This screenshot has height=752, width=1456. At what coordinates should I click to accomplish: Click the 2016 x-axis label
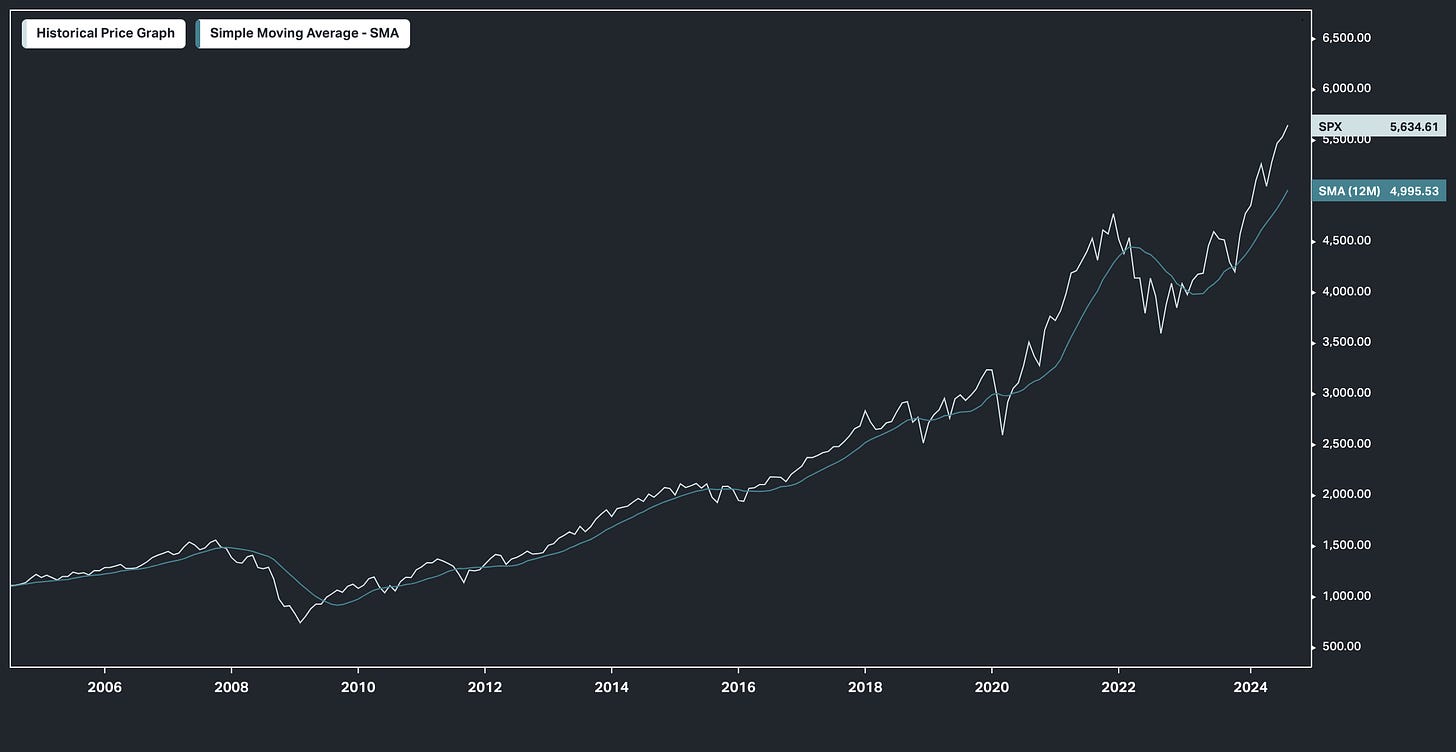(x=738, y=687)
